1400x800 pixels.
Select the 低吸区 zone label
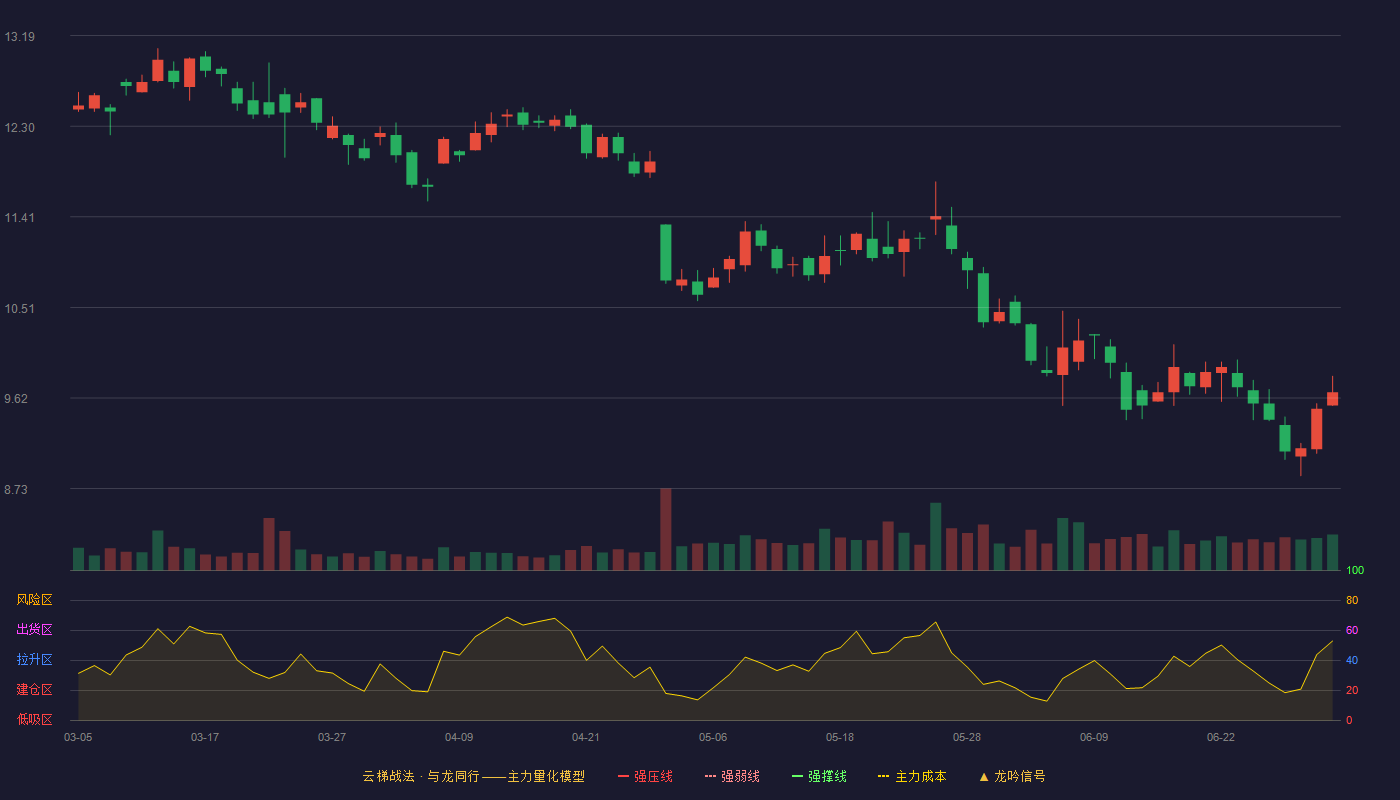point(34,719)
